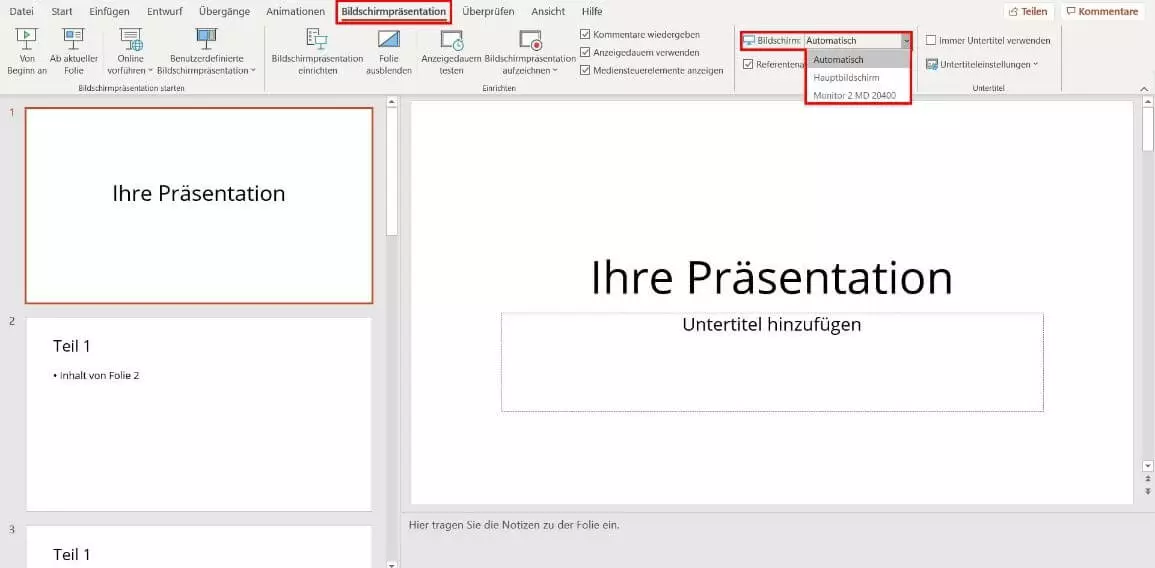This screenshot has width=1155, height=568.
Task: Select the Bildschirmpräsentation tab
Action: coord(393,12)
